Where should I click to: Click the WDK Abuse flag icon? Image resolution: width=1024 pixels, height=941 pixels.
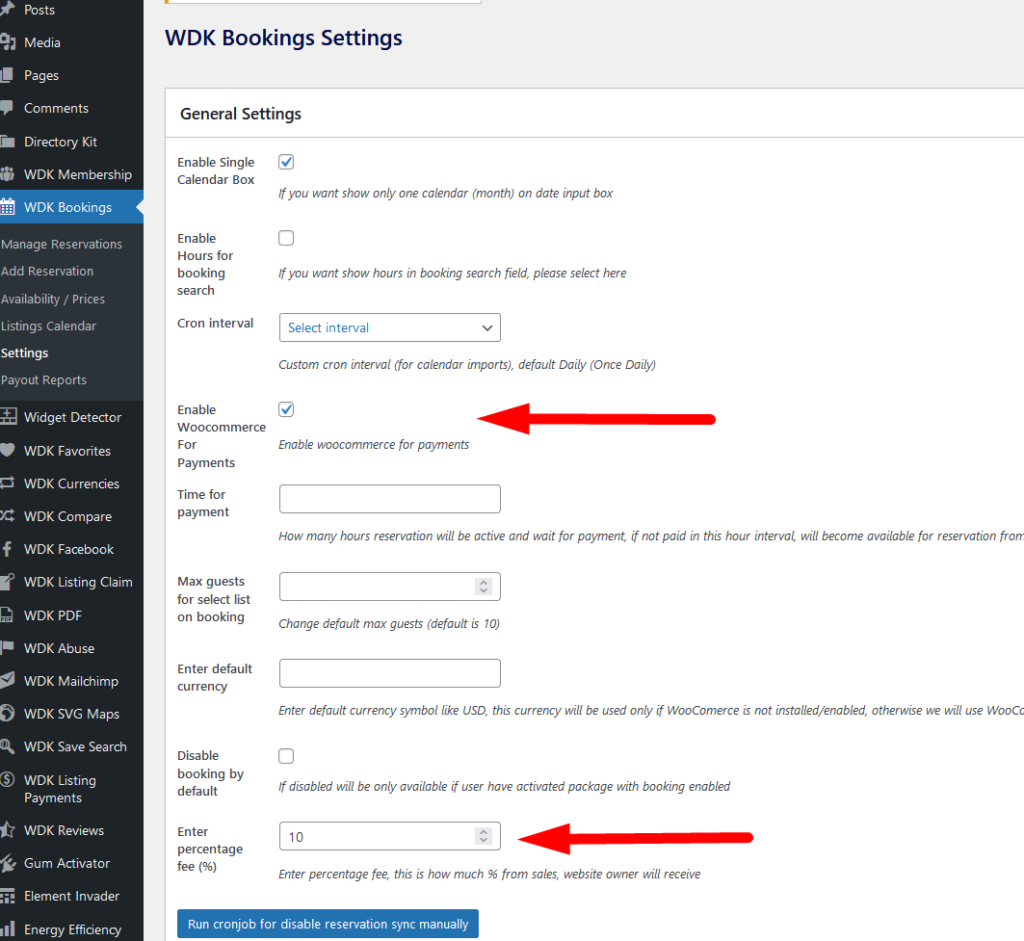pyautogui.click(x=7, y=648)
